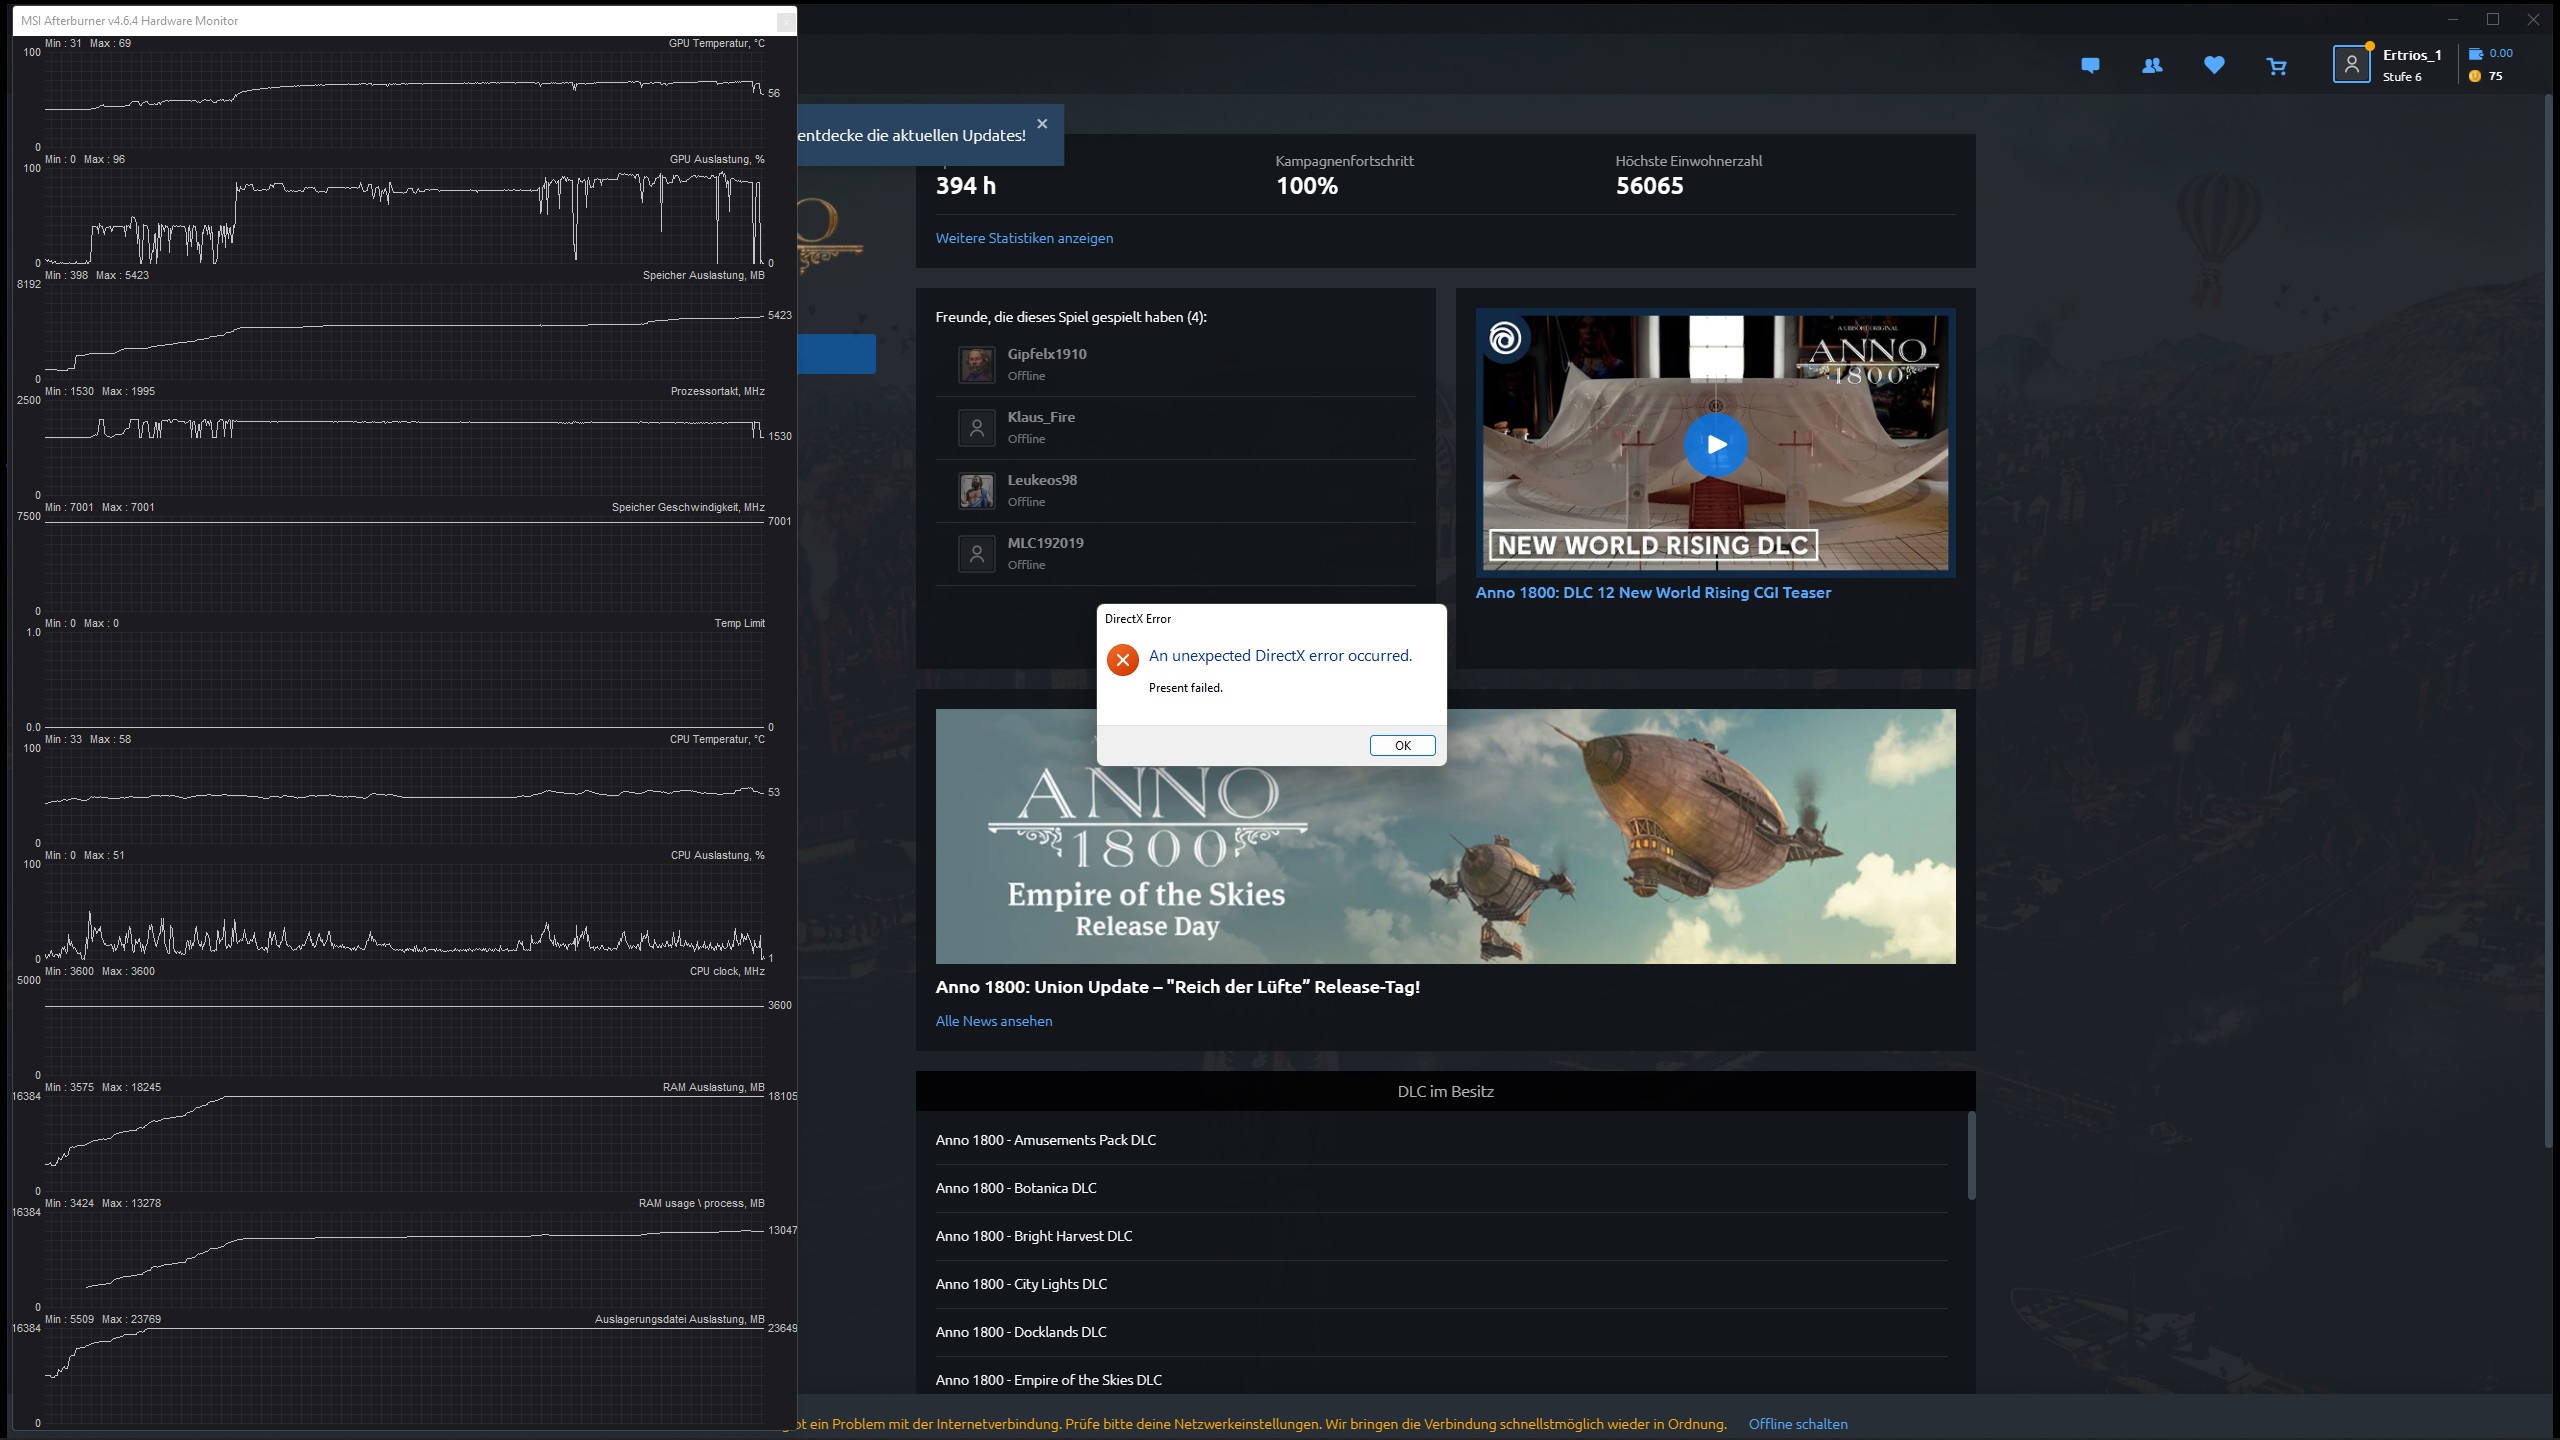Play the New World Rising teaser video
Screen dimensions: 2560x1440
click(1715, 444)
